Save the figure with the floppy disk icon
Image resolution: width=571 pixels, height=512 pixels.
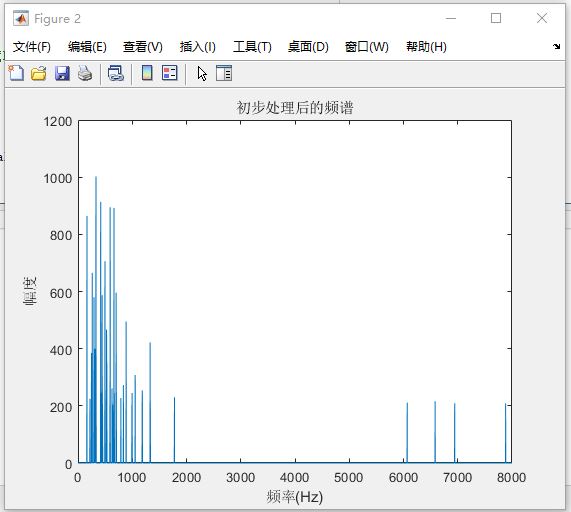tap(62, 73)
